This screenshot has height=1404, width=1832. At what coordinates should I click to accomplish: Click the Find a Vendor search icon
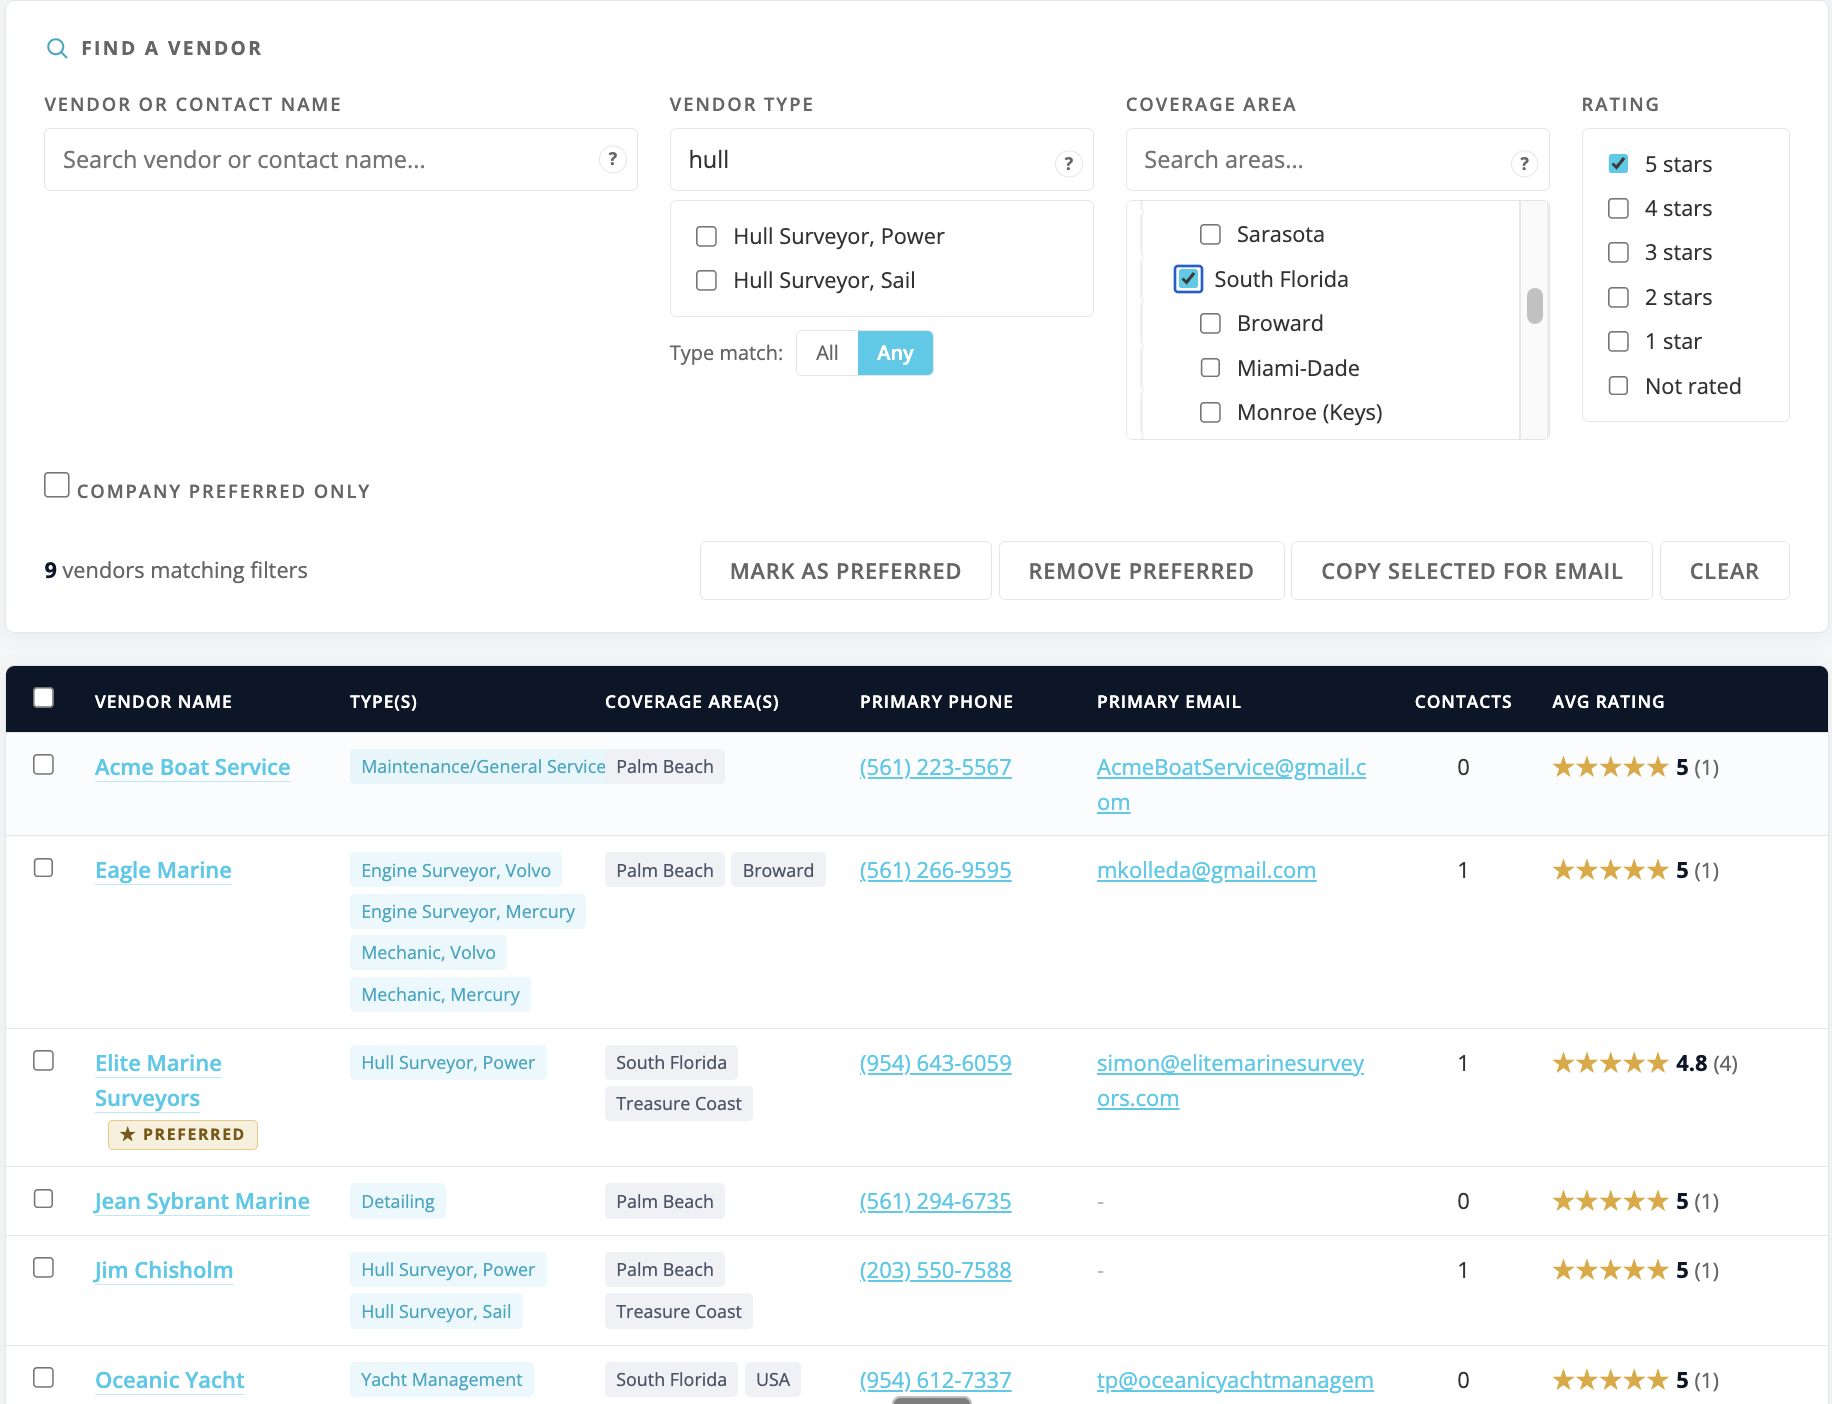57,48
